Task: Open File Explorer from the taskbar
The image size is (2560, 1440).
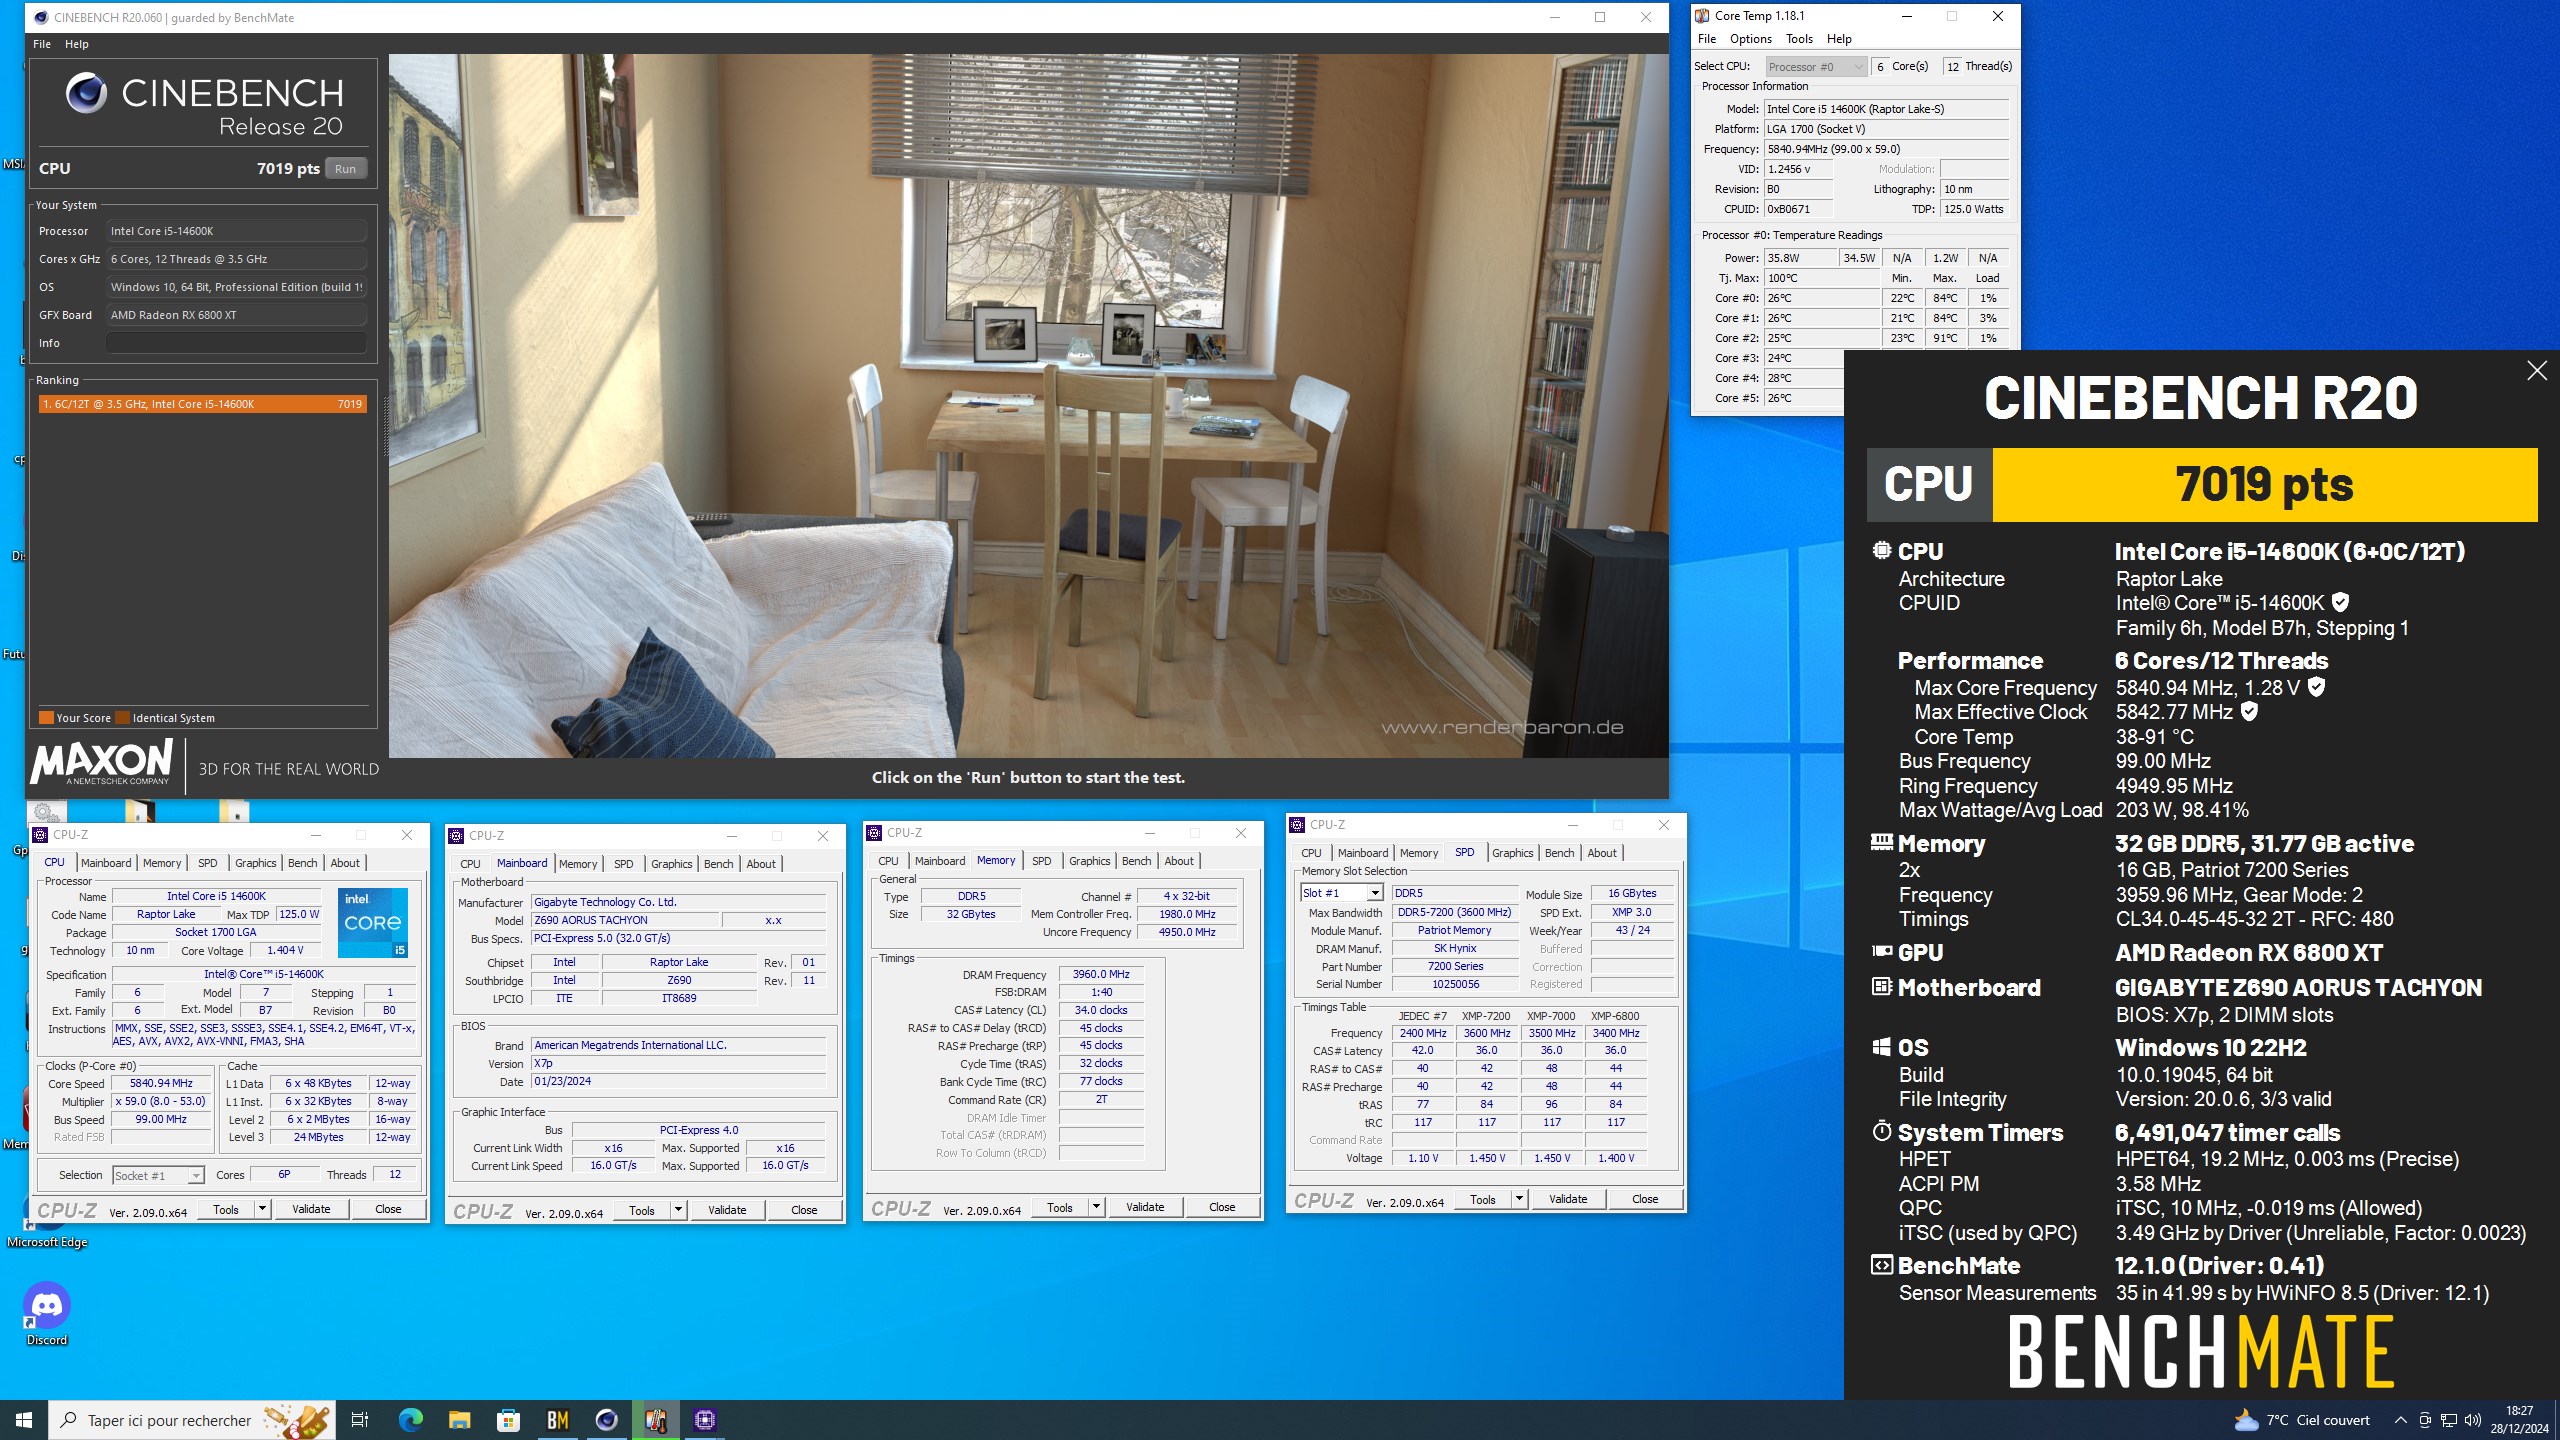Action: click(x=459, y=1420)
